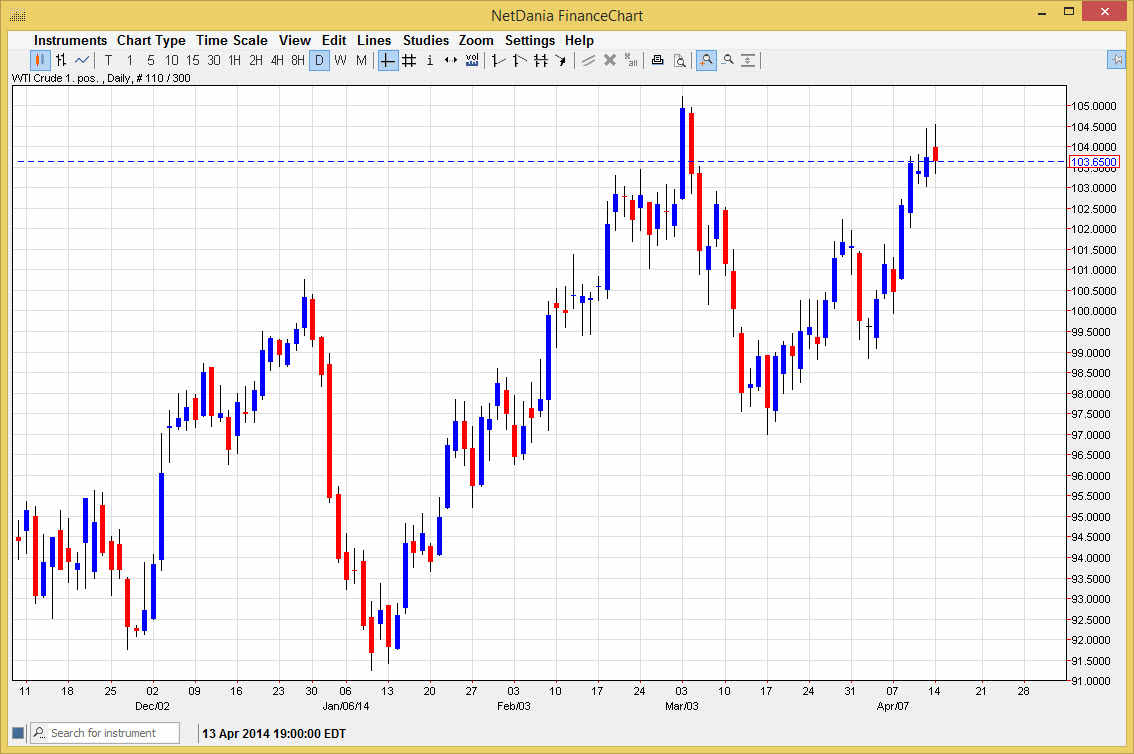This screenshot has width=1134, height=754.
Task: Select the arrow line drawing tool
Action: (561, 61)
